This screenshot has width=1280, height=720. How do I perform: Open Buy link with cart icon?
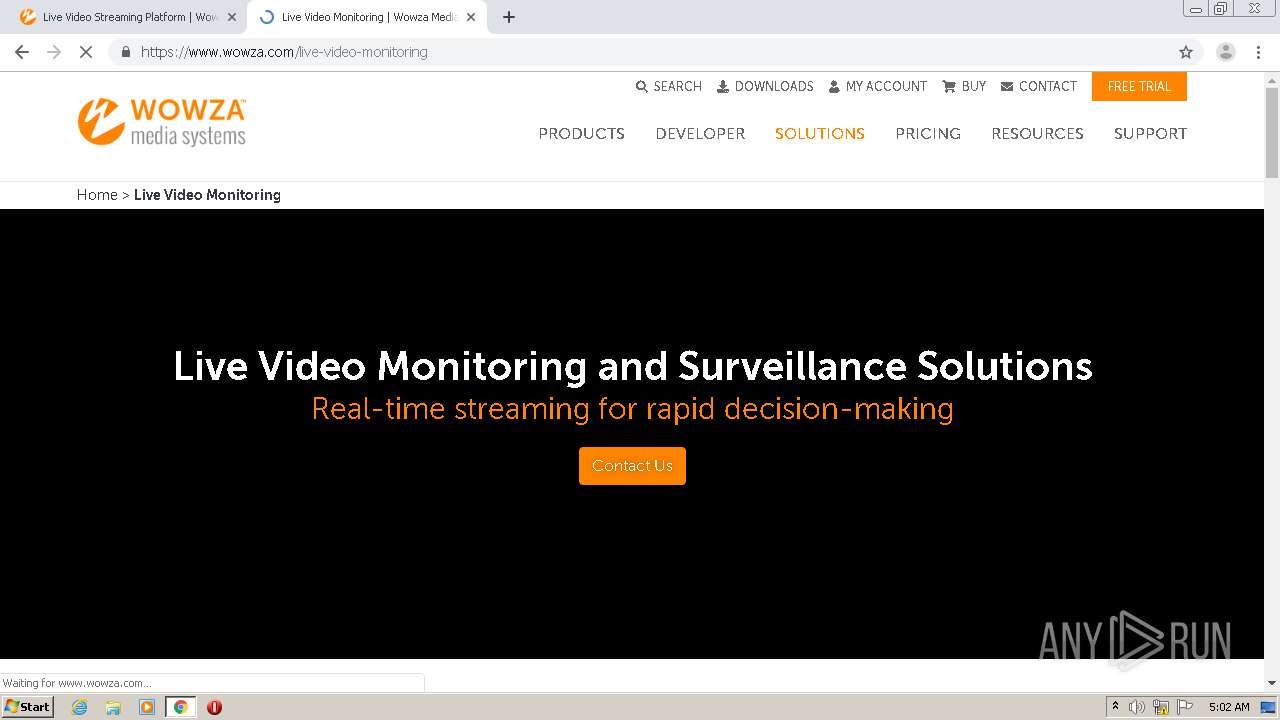click(964, 87)
